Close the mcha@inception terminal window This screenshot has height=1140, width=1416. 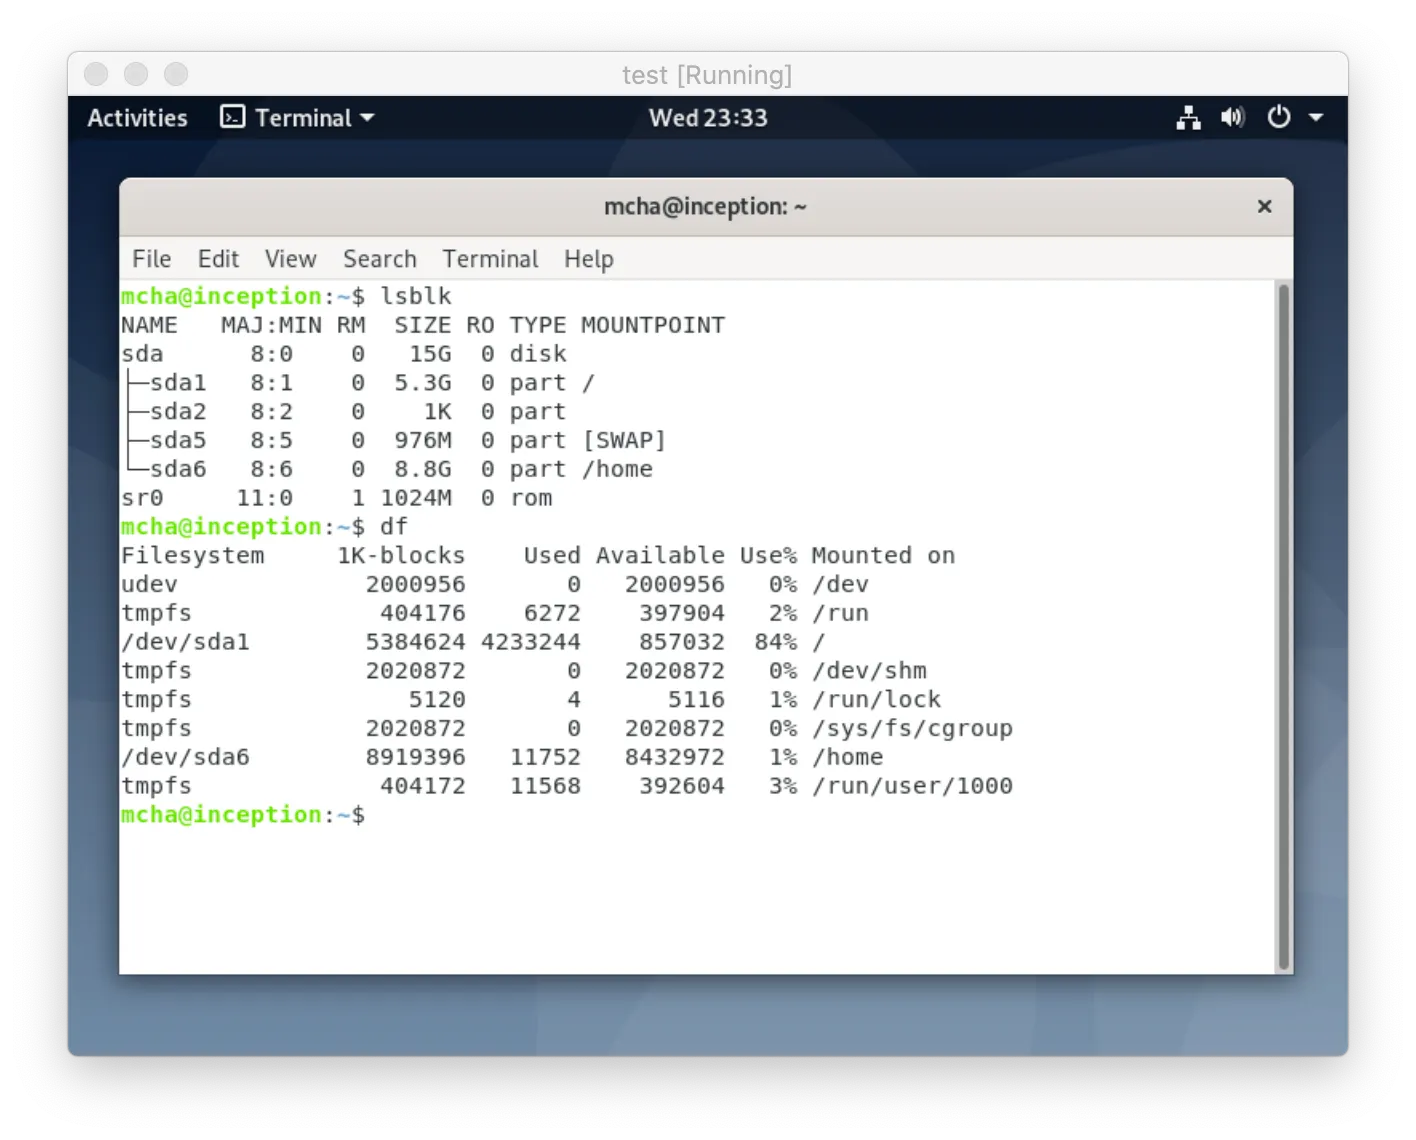[x=1264, y=206]
